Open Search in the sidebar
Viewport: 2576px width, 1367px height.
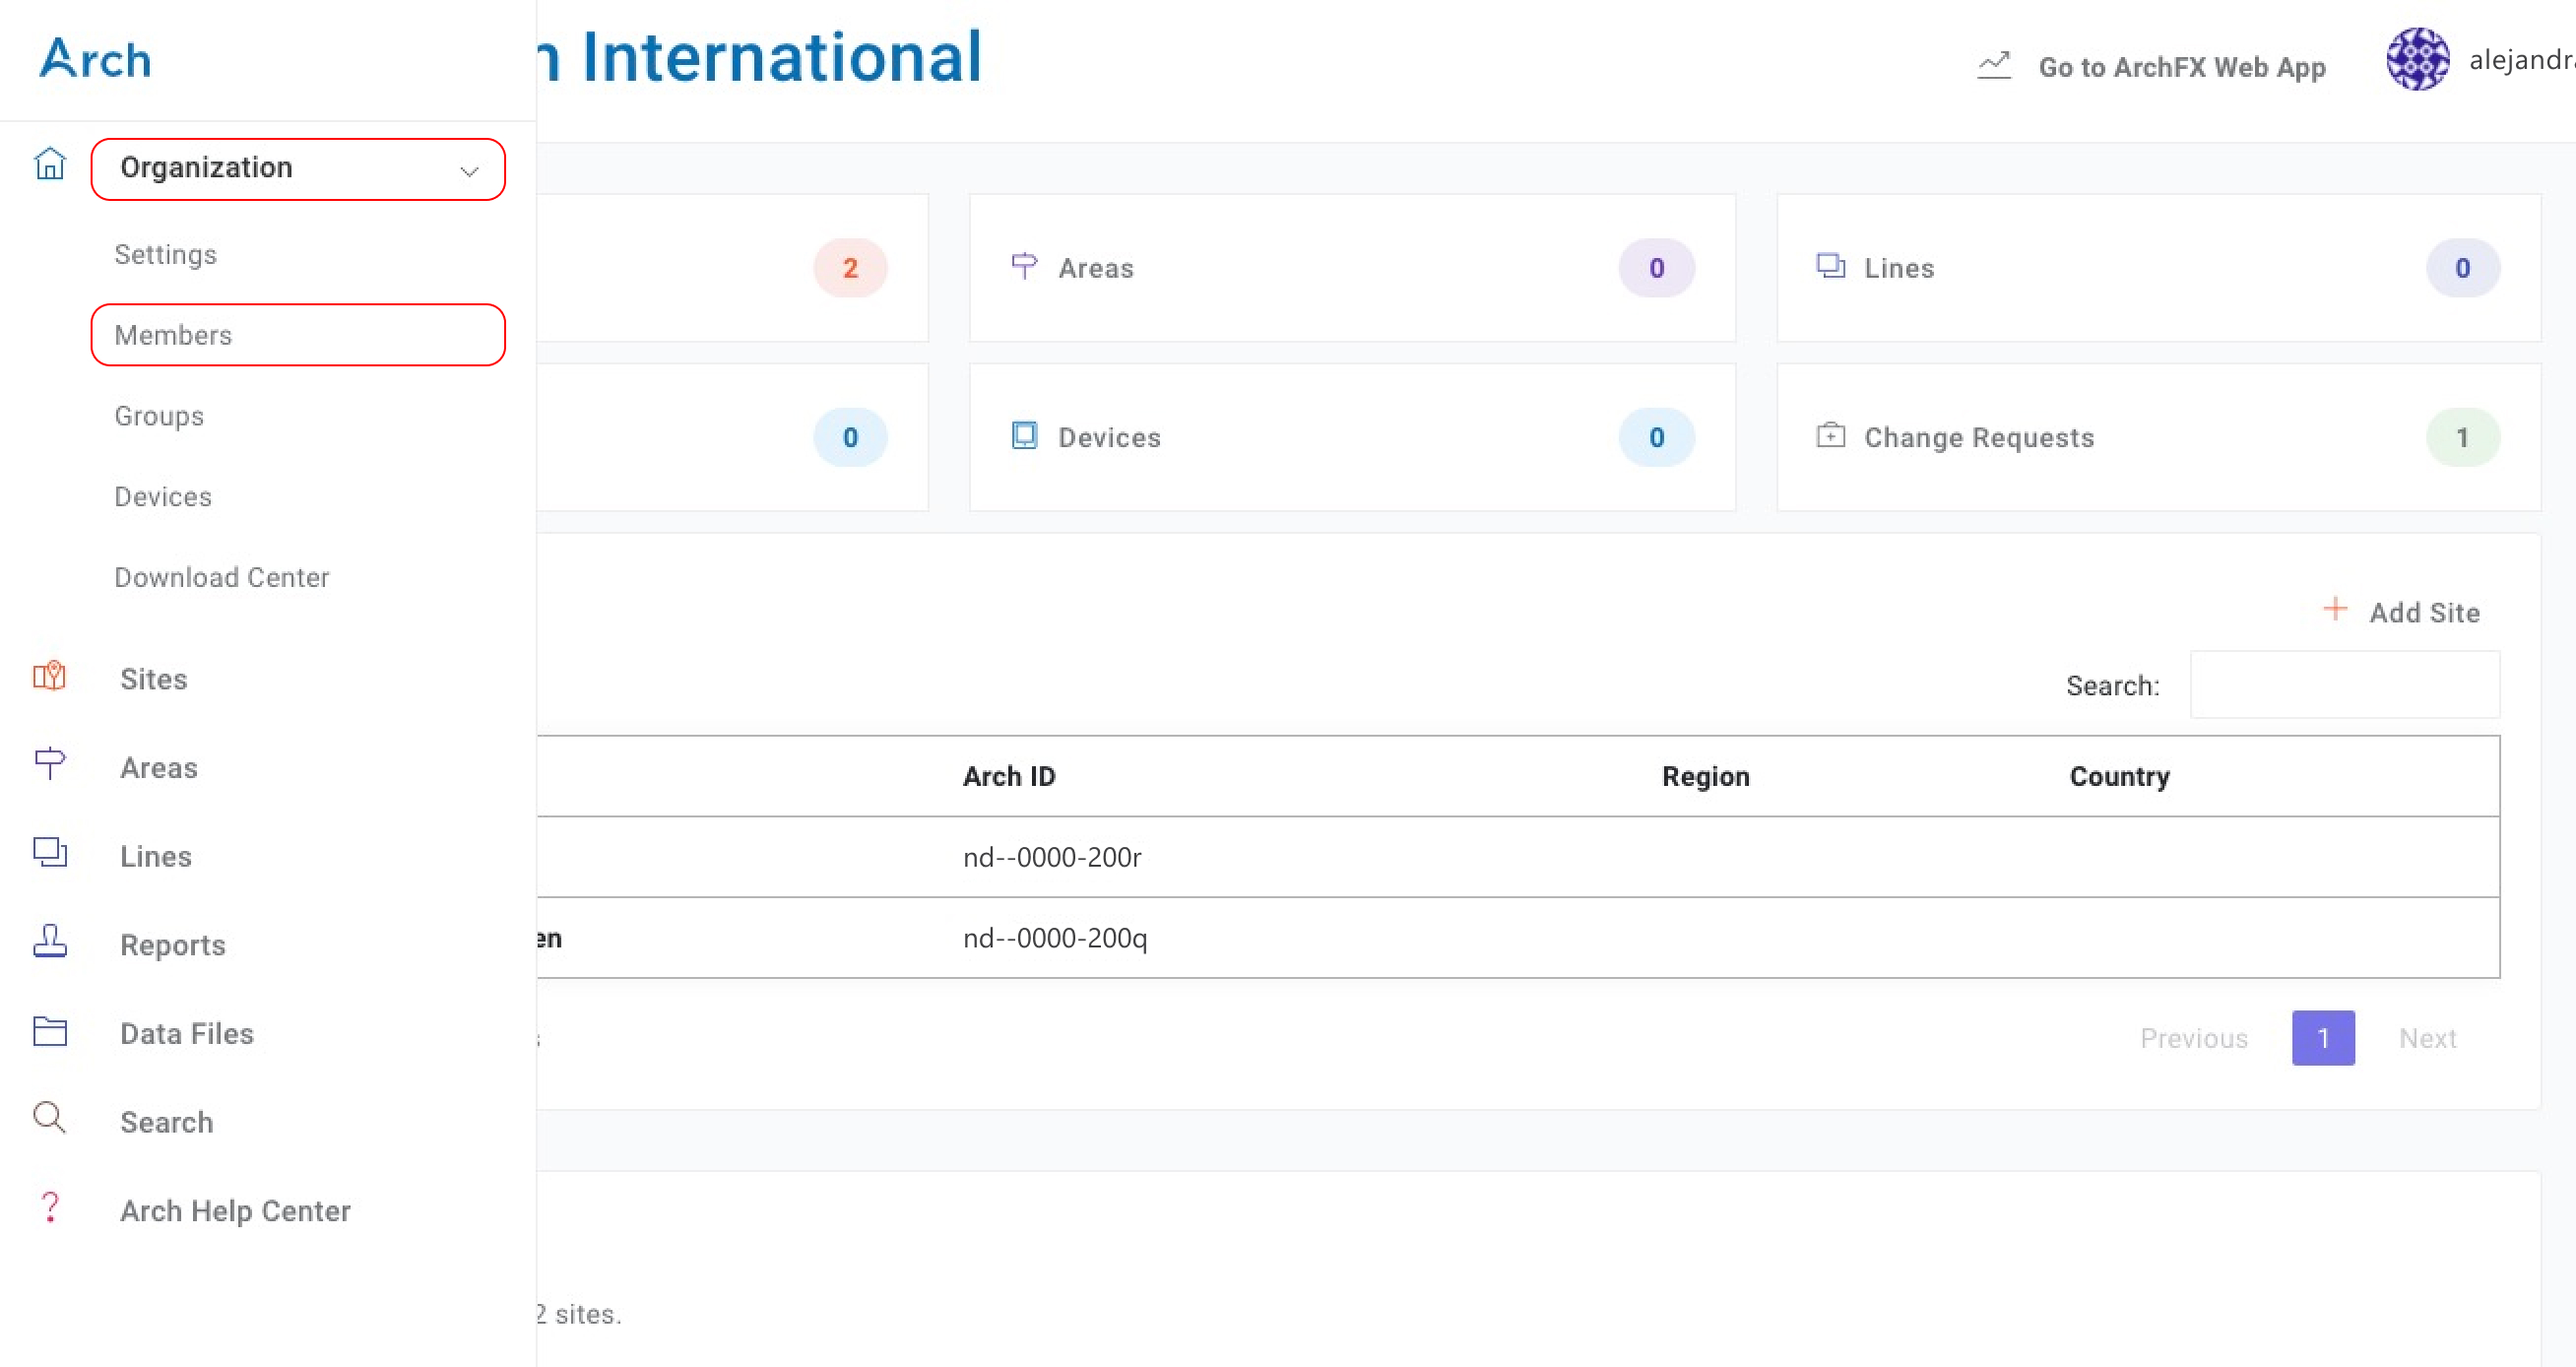[x=167, y=1123]
